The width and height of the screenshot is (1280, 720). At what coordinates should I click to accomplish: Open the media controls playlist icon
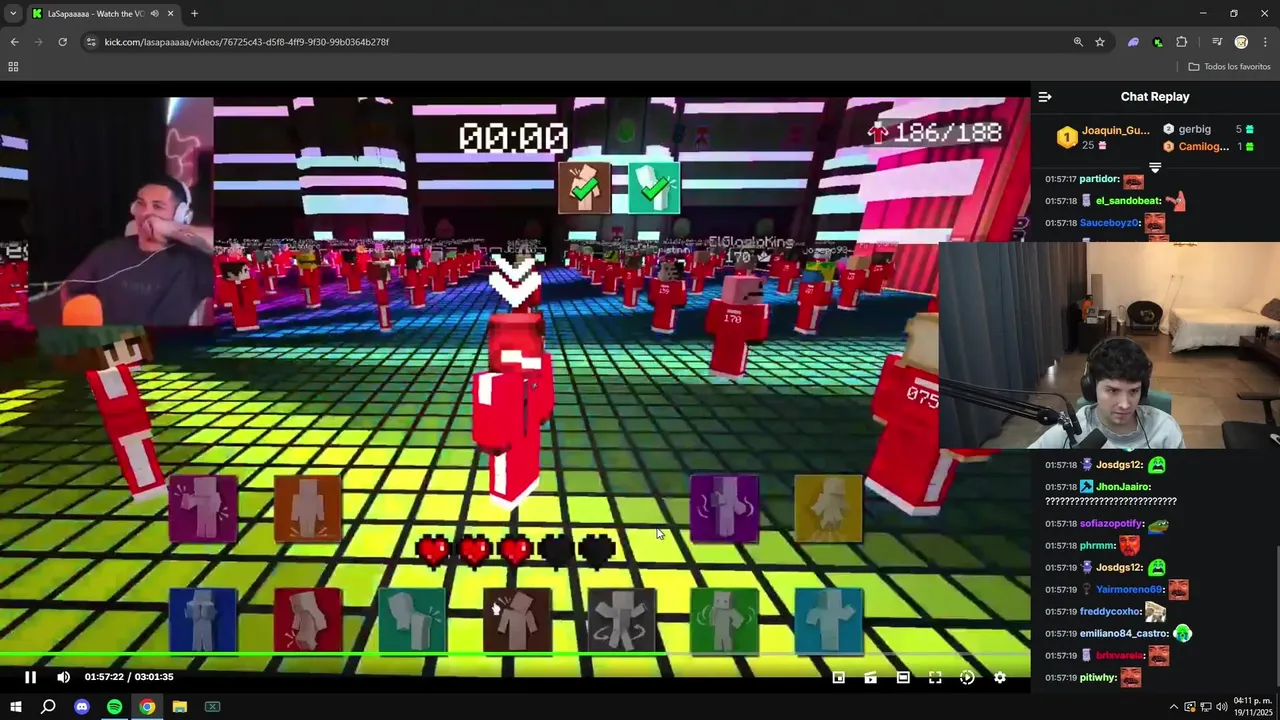point(1217,42)
